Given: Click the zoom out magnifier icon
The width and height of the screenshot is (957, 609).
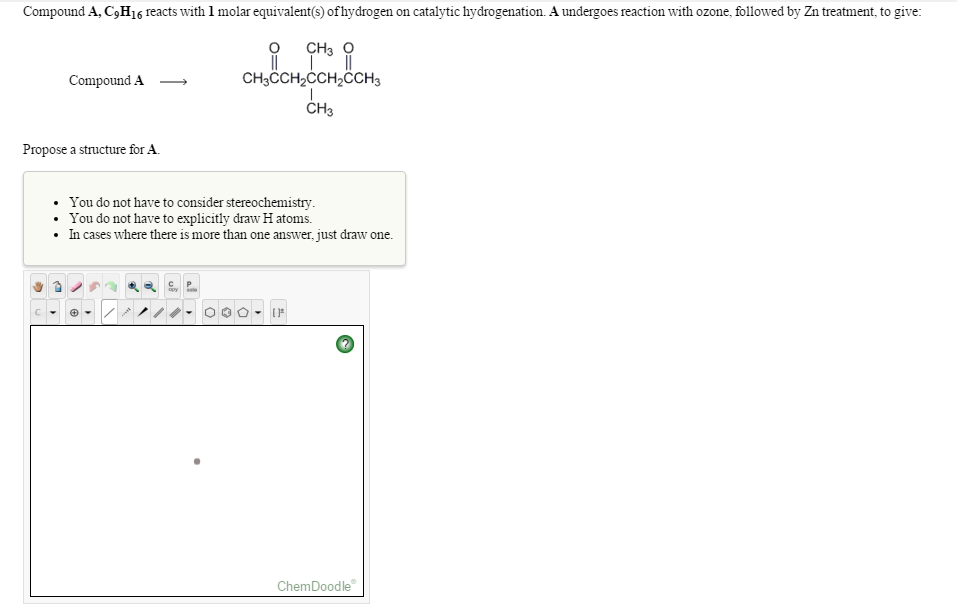Looking at the screenshot, I should click(149, 286).
